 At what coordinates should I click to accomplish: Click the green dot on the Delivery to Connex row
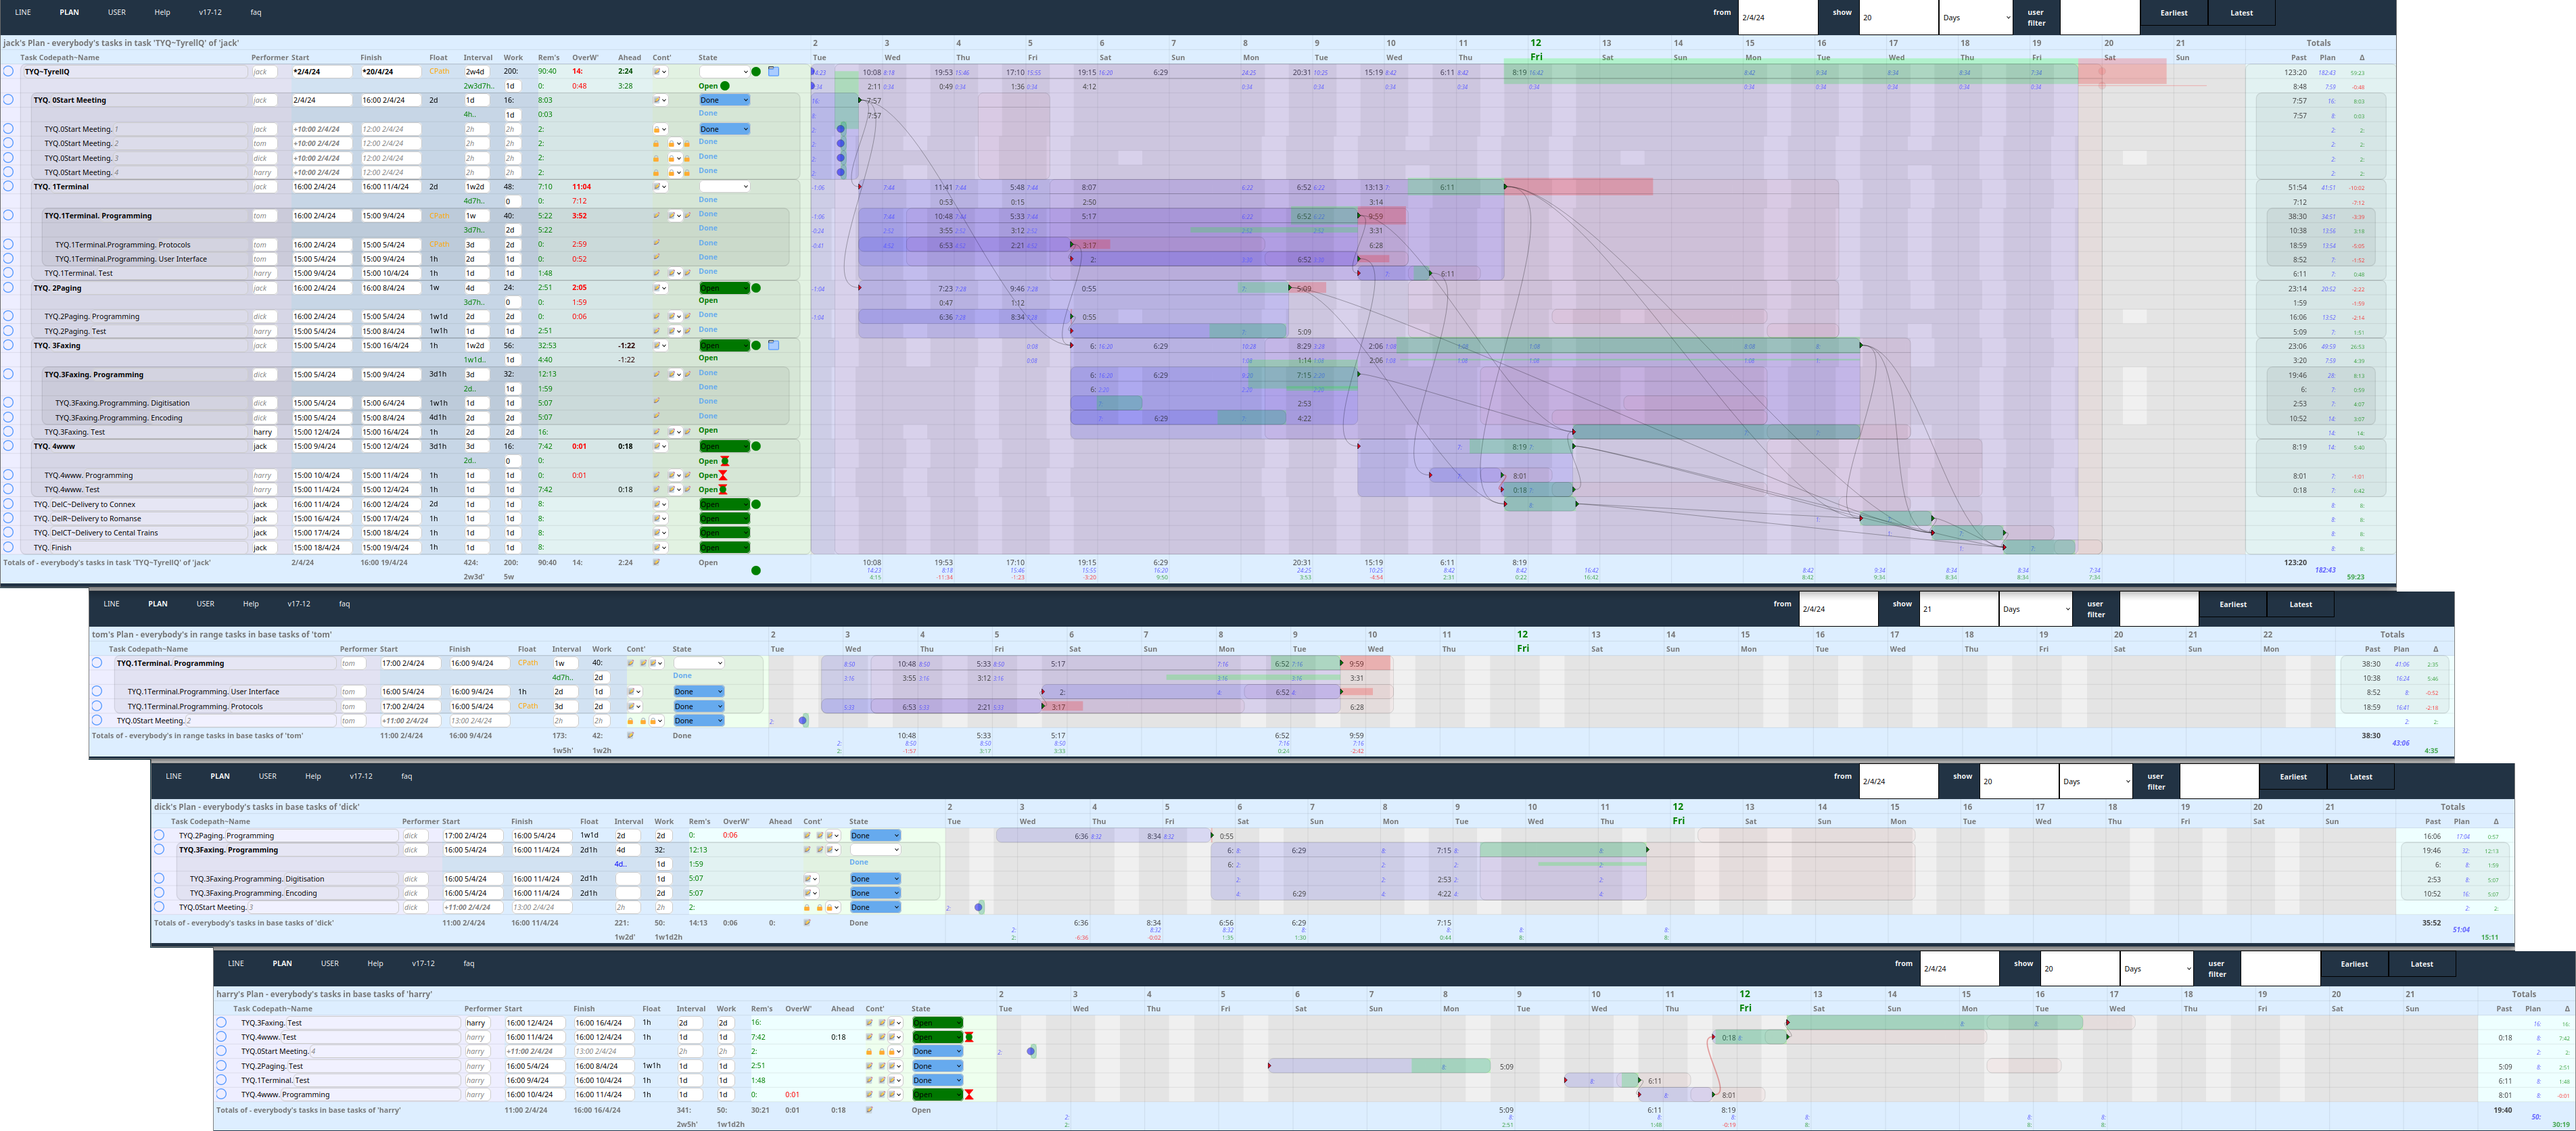click(756, 504)
